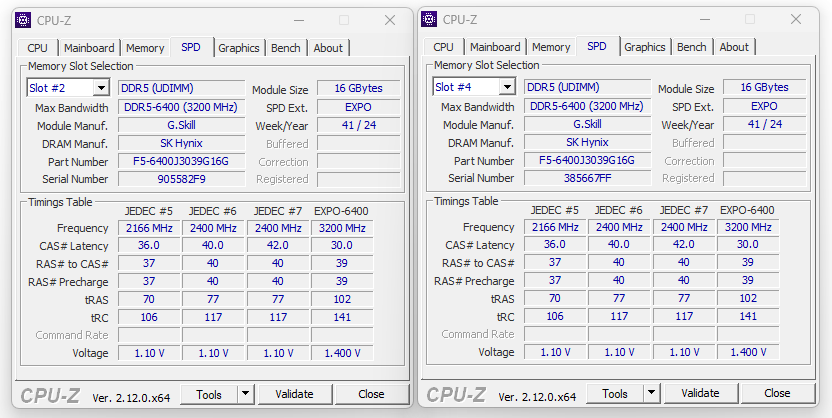
Task: Click the CPU-Z app icon in left window title bar
Action: (x=23, y=20)
